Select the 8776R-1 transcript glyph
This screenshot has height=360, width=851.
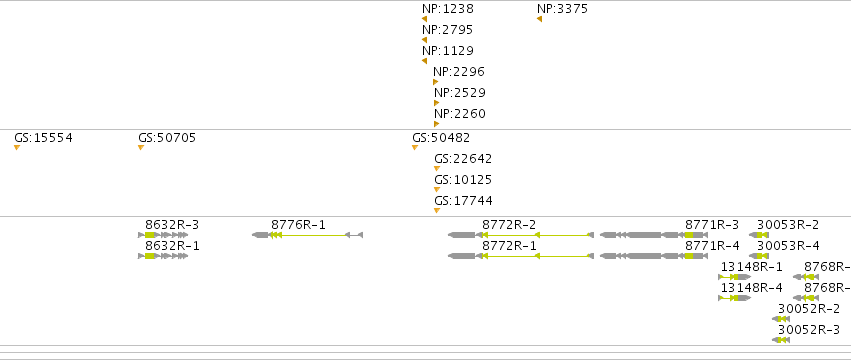(307, 235)
